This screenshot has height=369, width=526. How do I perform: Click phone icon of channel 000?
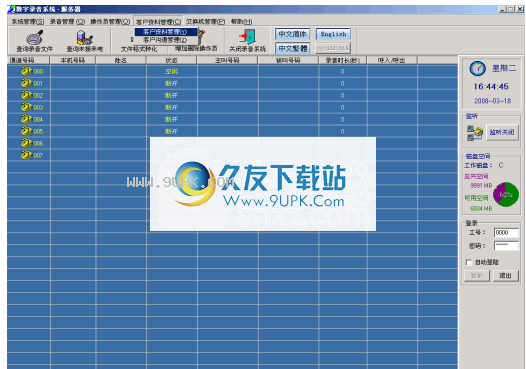pyautogui.click(x=26, y=71)
